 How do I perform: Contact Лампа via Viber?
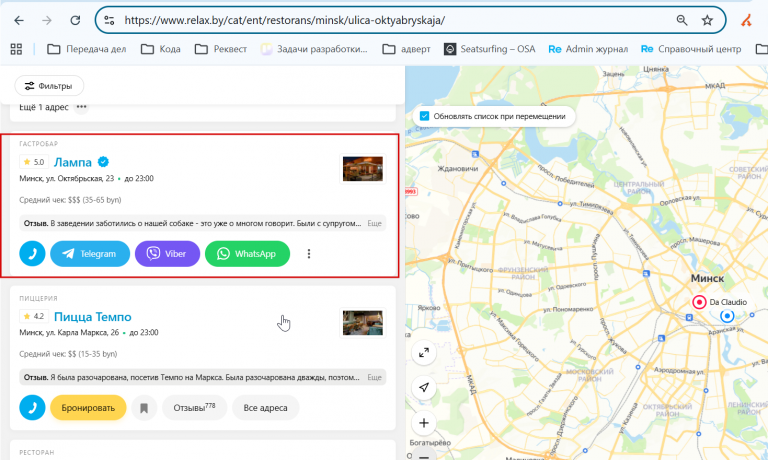168,254
